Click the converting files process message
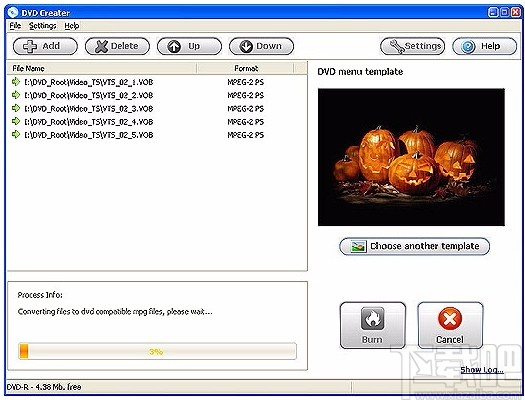 (x=115, y=312)
